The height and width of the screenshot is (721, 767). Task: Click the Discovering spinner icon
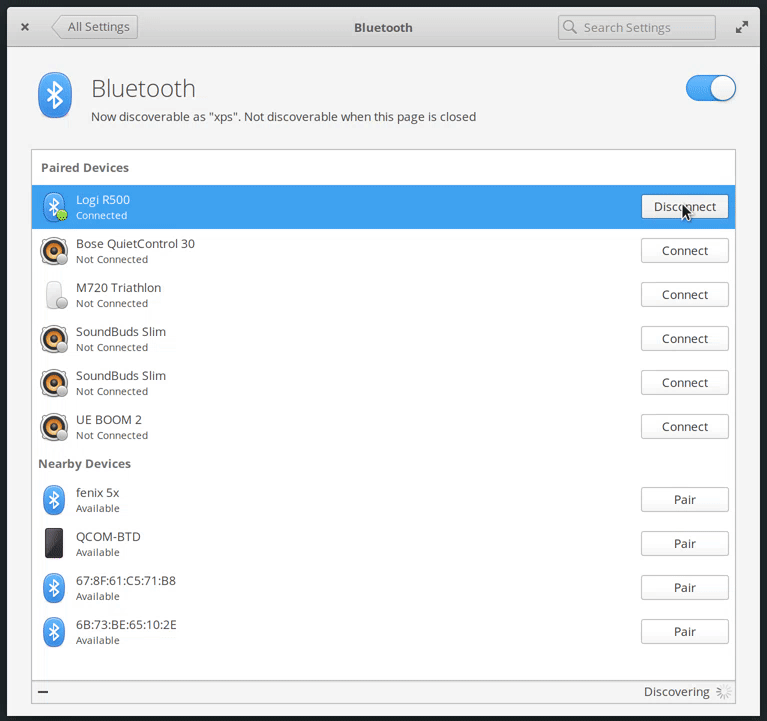[x=723, y=692]
